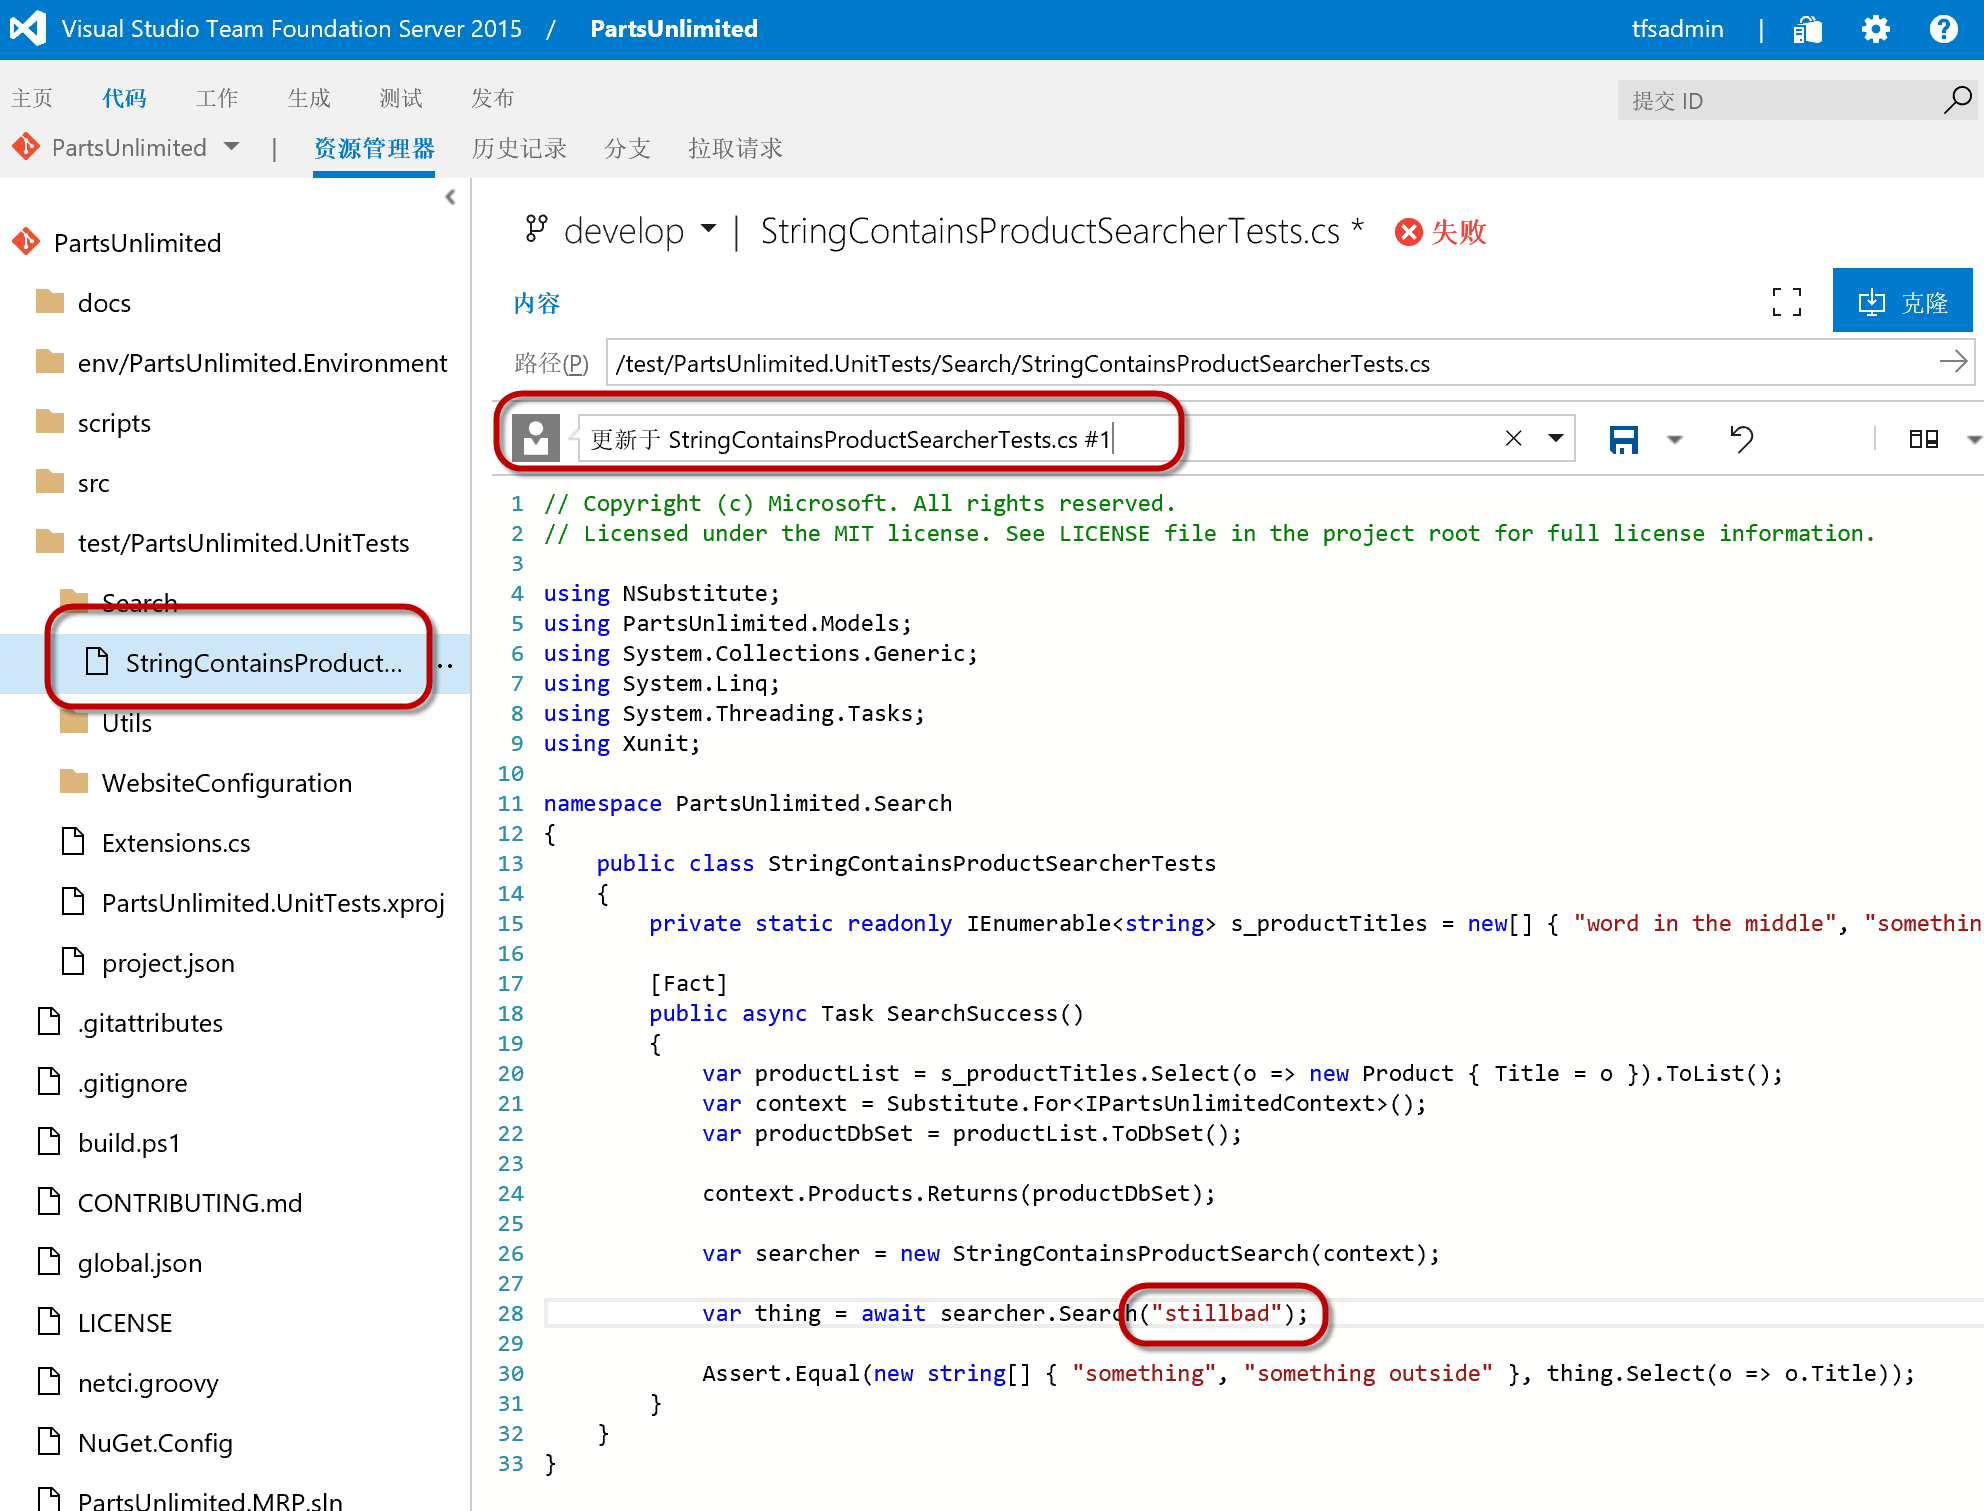Open the CONTRIBUTING.md file
The height and width of the screenshot is (1511, 1984).
pyautogui.click(x=190, y=1203)
